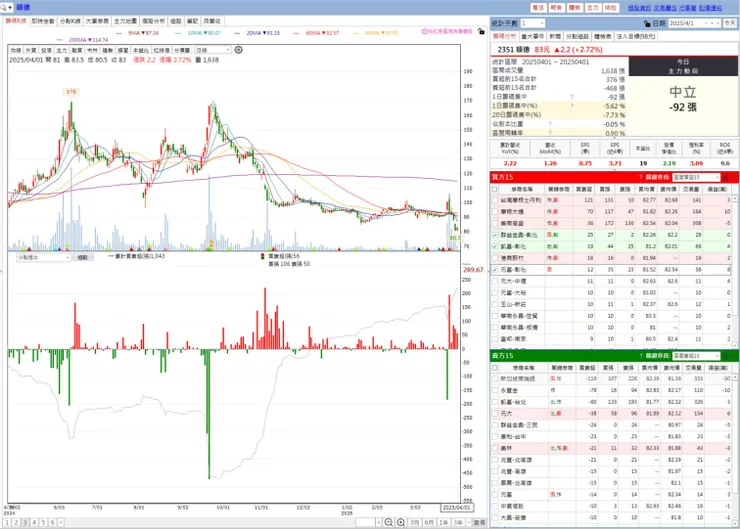Set chart range to 1年
The width and height of the screenshot is (740, 529).
444,522
